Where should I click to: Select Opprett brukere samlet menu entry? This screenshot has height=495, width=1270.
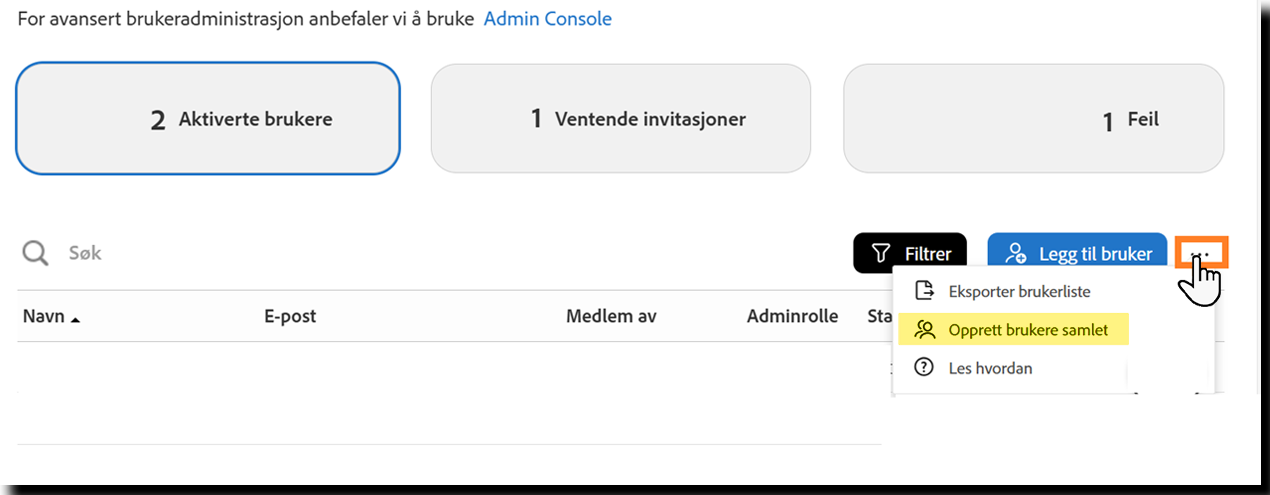click(1027, 330)
